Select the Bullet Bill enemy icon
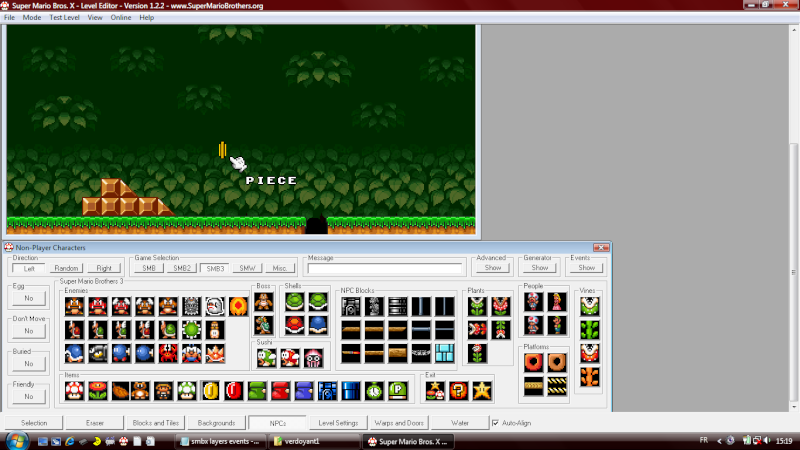800x450 pixels. pyautogui.click(x=97, y=353)
